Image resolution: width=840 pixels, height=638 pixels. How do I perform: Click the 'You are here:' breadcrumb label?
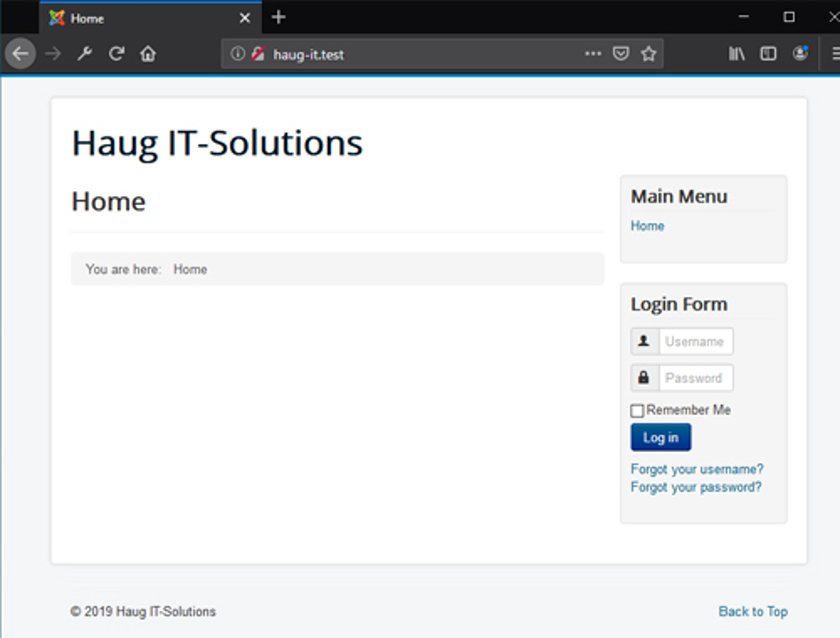click(x=123, y=269)
